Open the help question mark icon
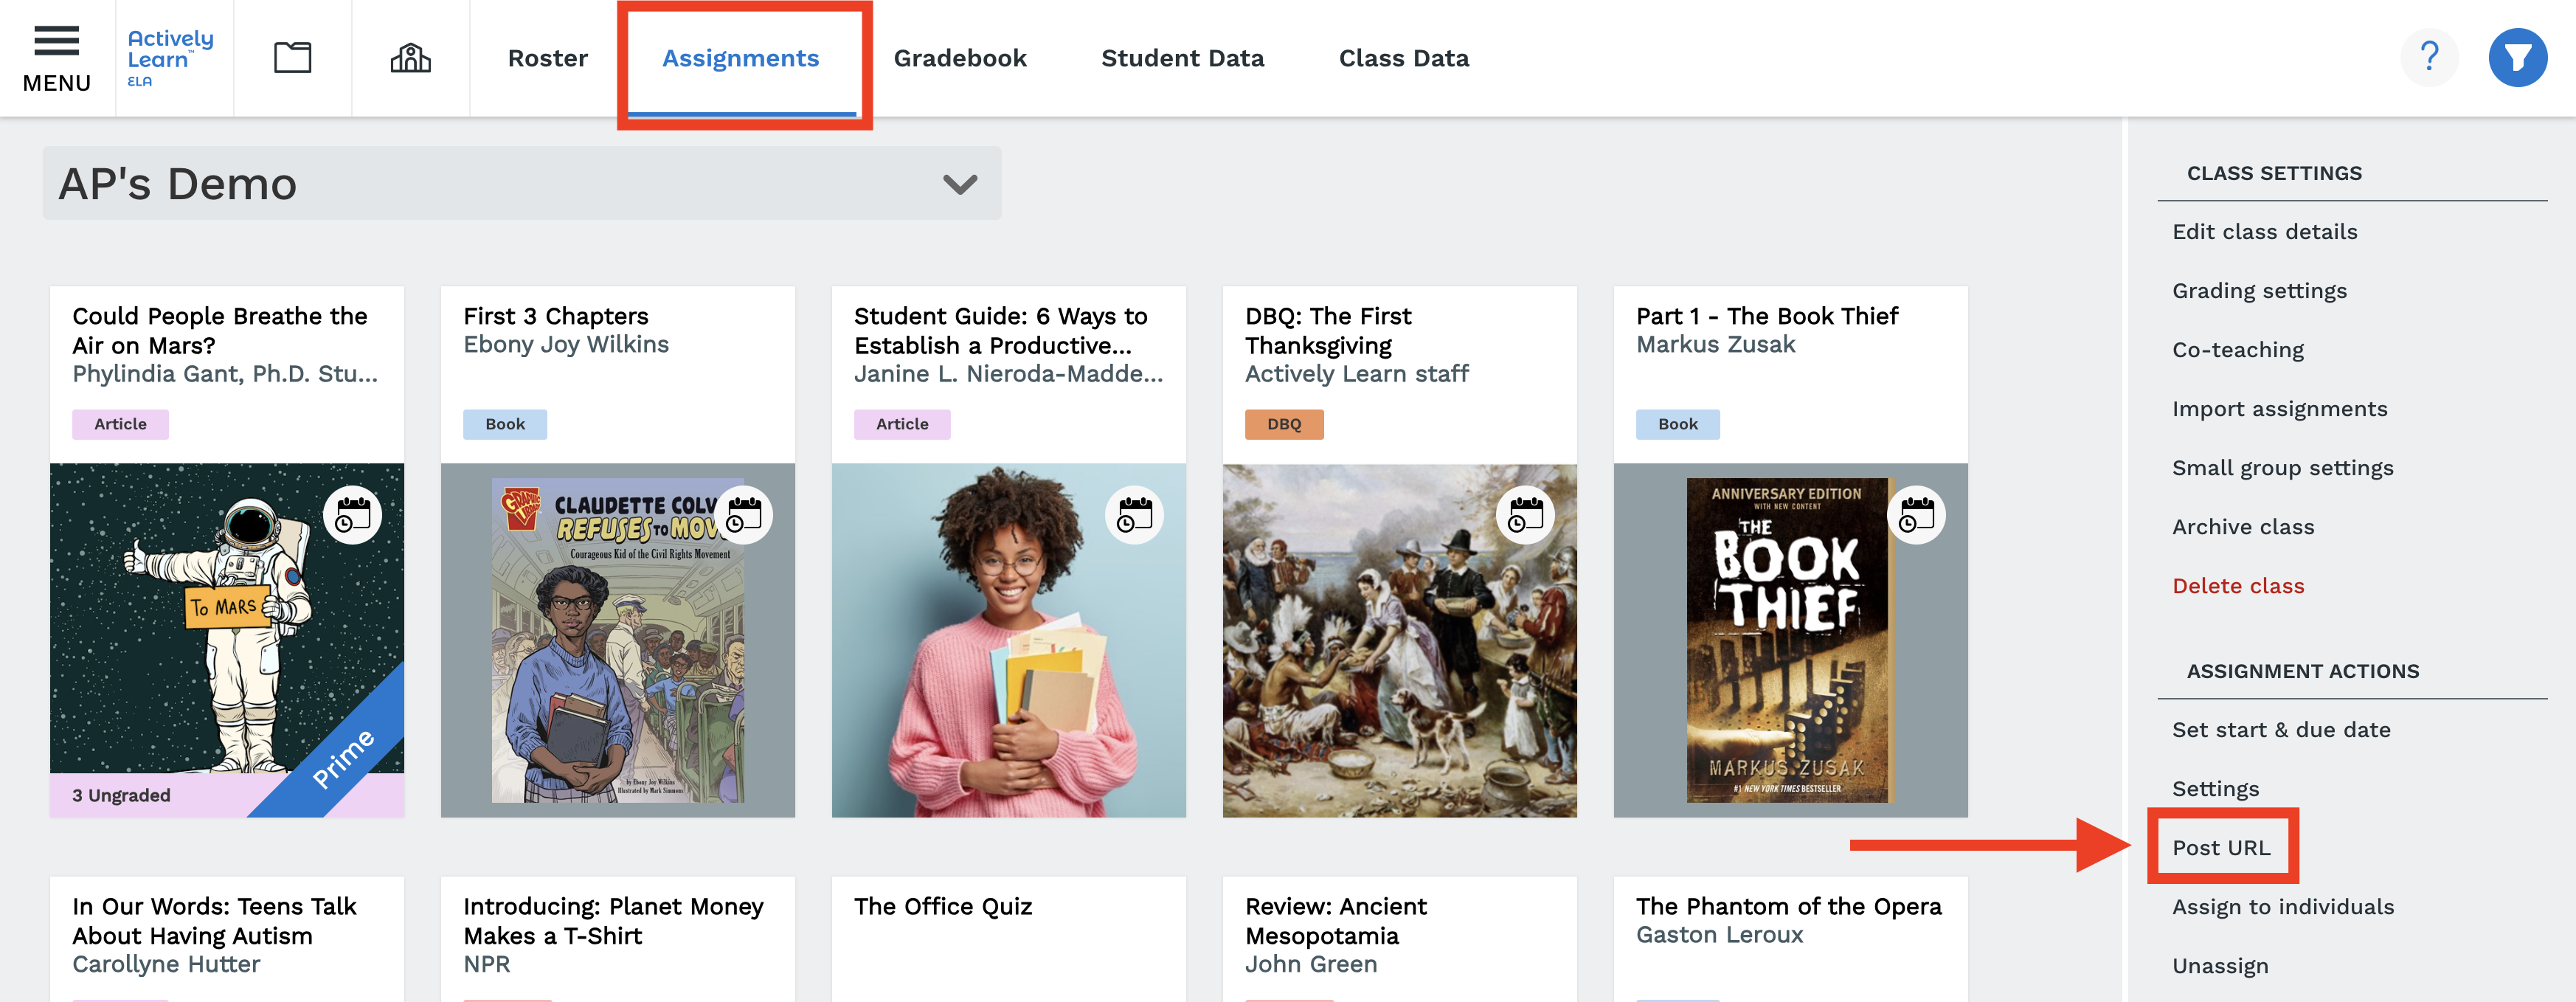The height and width of the screenshot is (1002, 2576). point(2429,57)
